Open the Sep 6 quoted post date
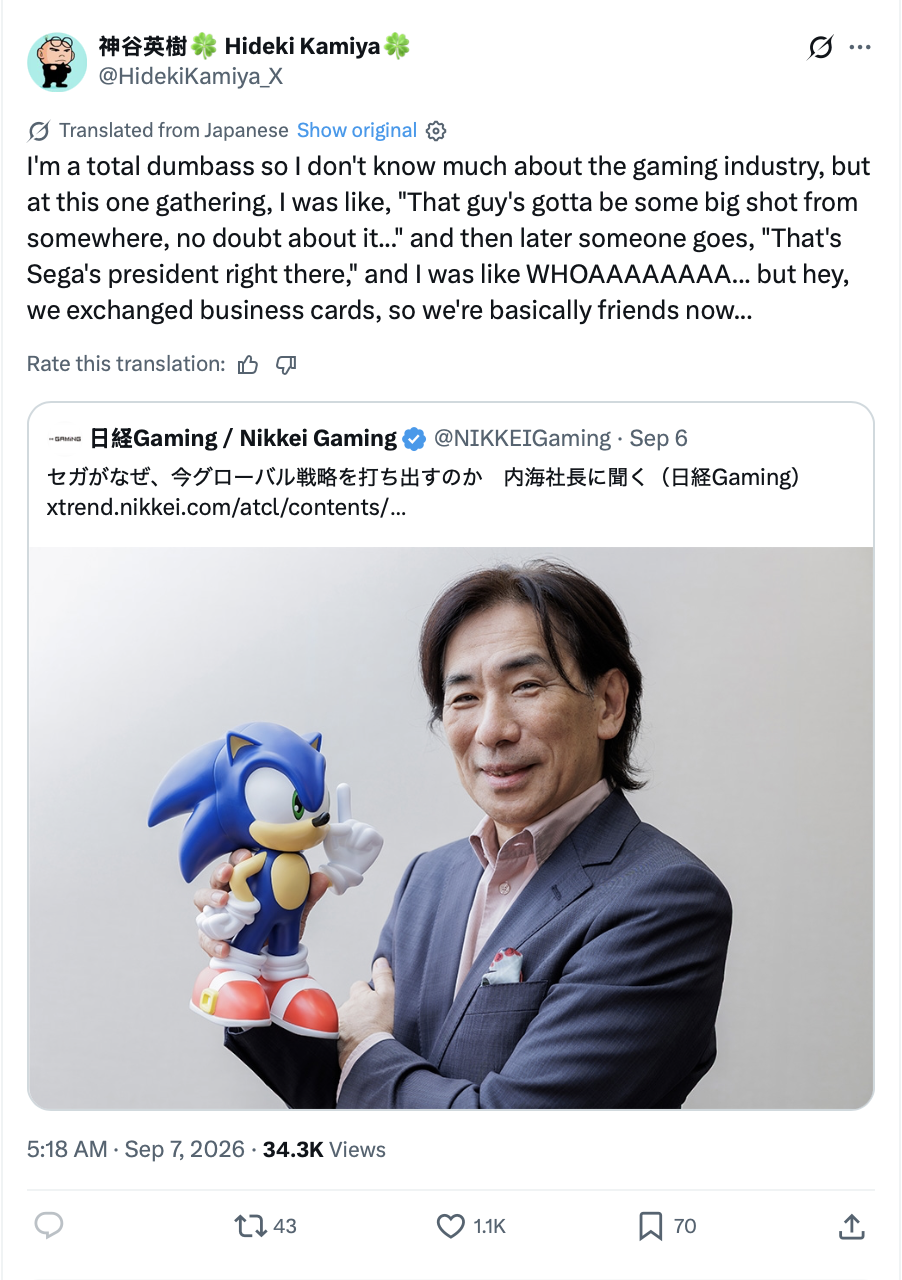902x1280 pixels. [658, 438]
